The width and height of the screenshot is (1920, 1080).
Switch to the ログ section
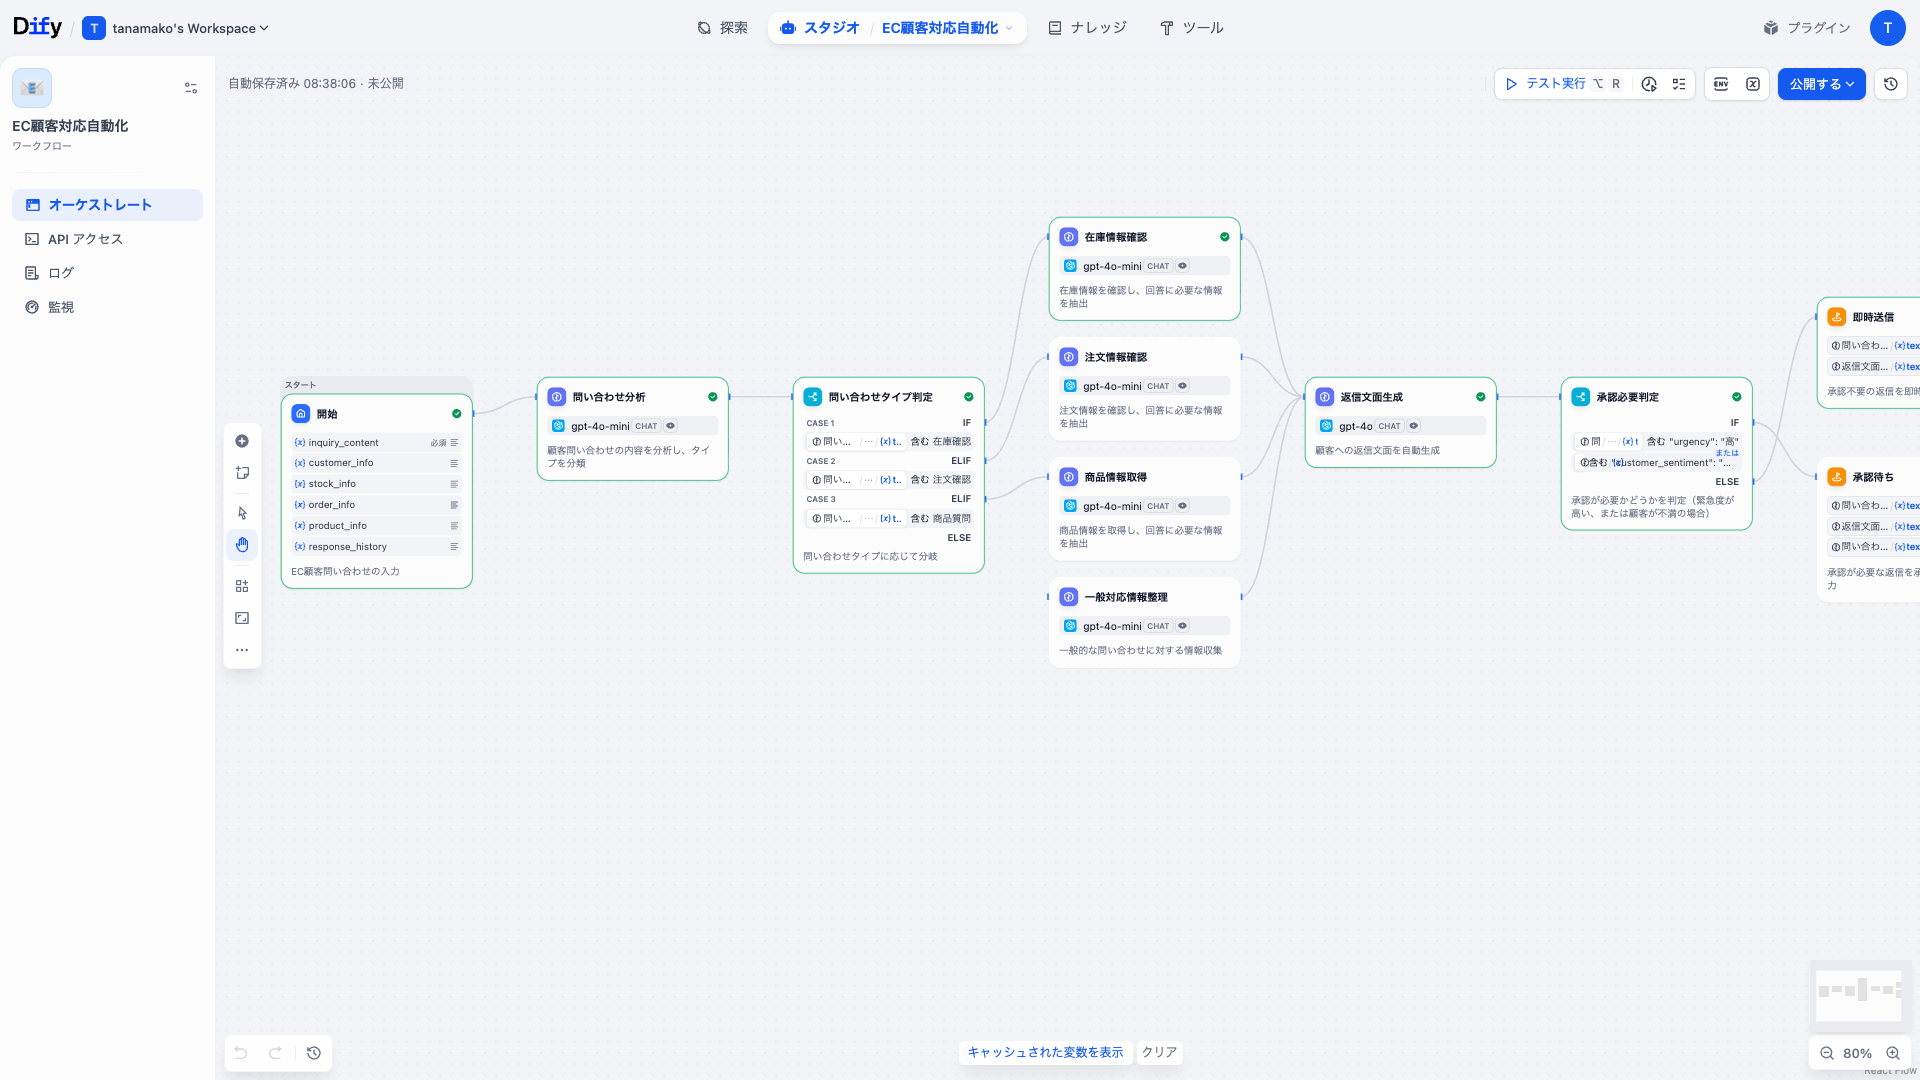click(x=60, y=272)
